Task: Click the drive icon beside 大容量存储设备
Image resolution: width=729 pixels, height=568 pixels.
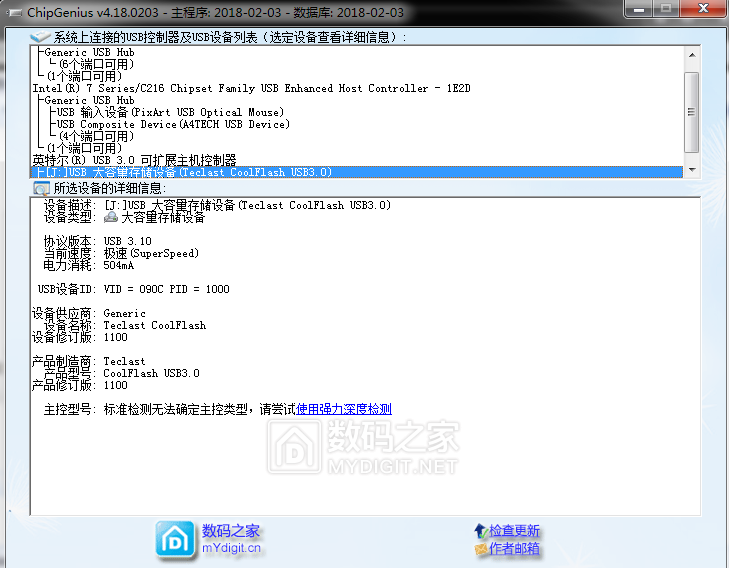Action: [x=111, y=217]
